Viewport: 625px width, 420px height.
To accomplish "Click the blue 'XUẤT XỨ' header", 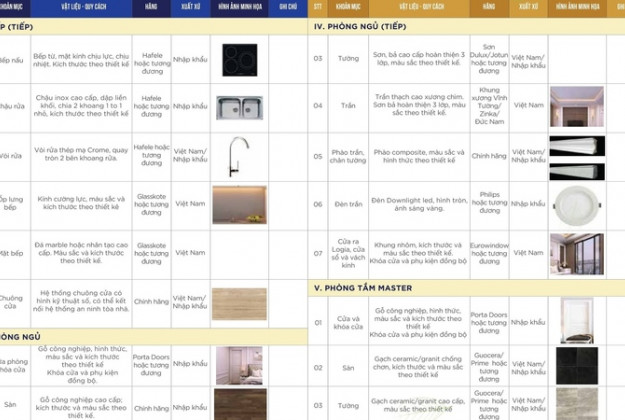I will 191,8.
